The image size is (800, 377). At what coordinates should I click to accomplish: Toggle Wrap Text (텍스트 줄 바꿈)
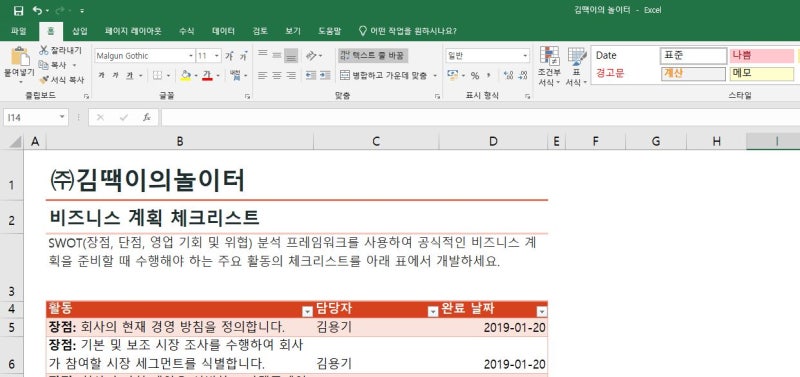[x=373, y=55]
